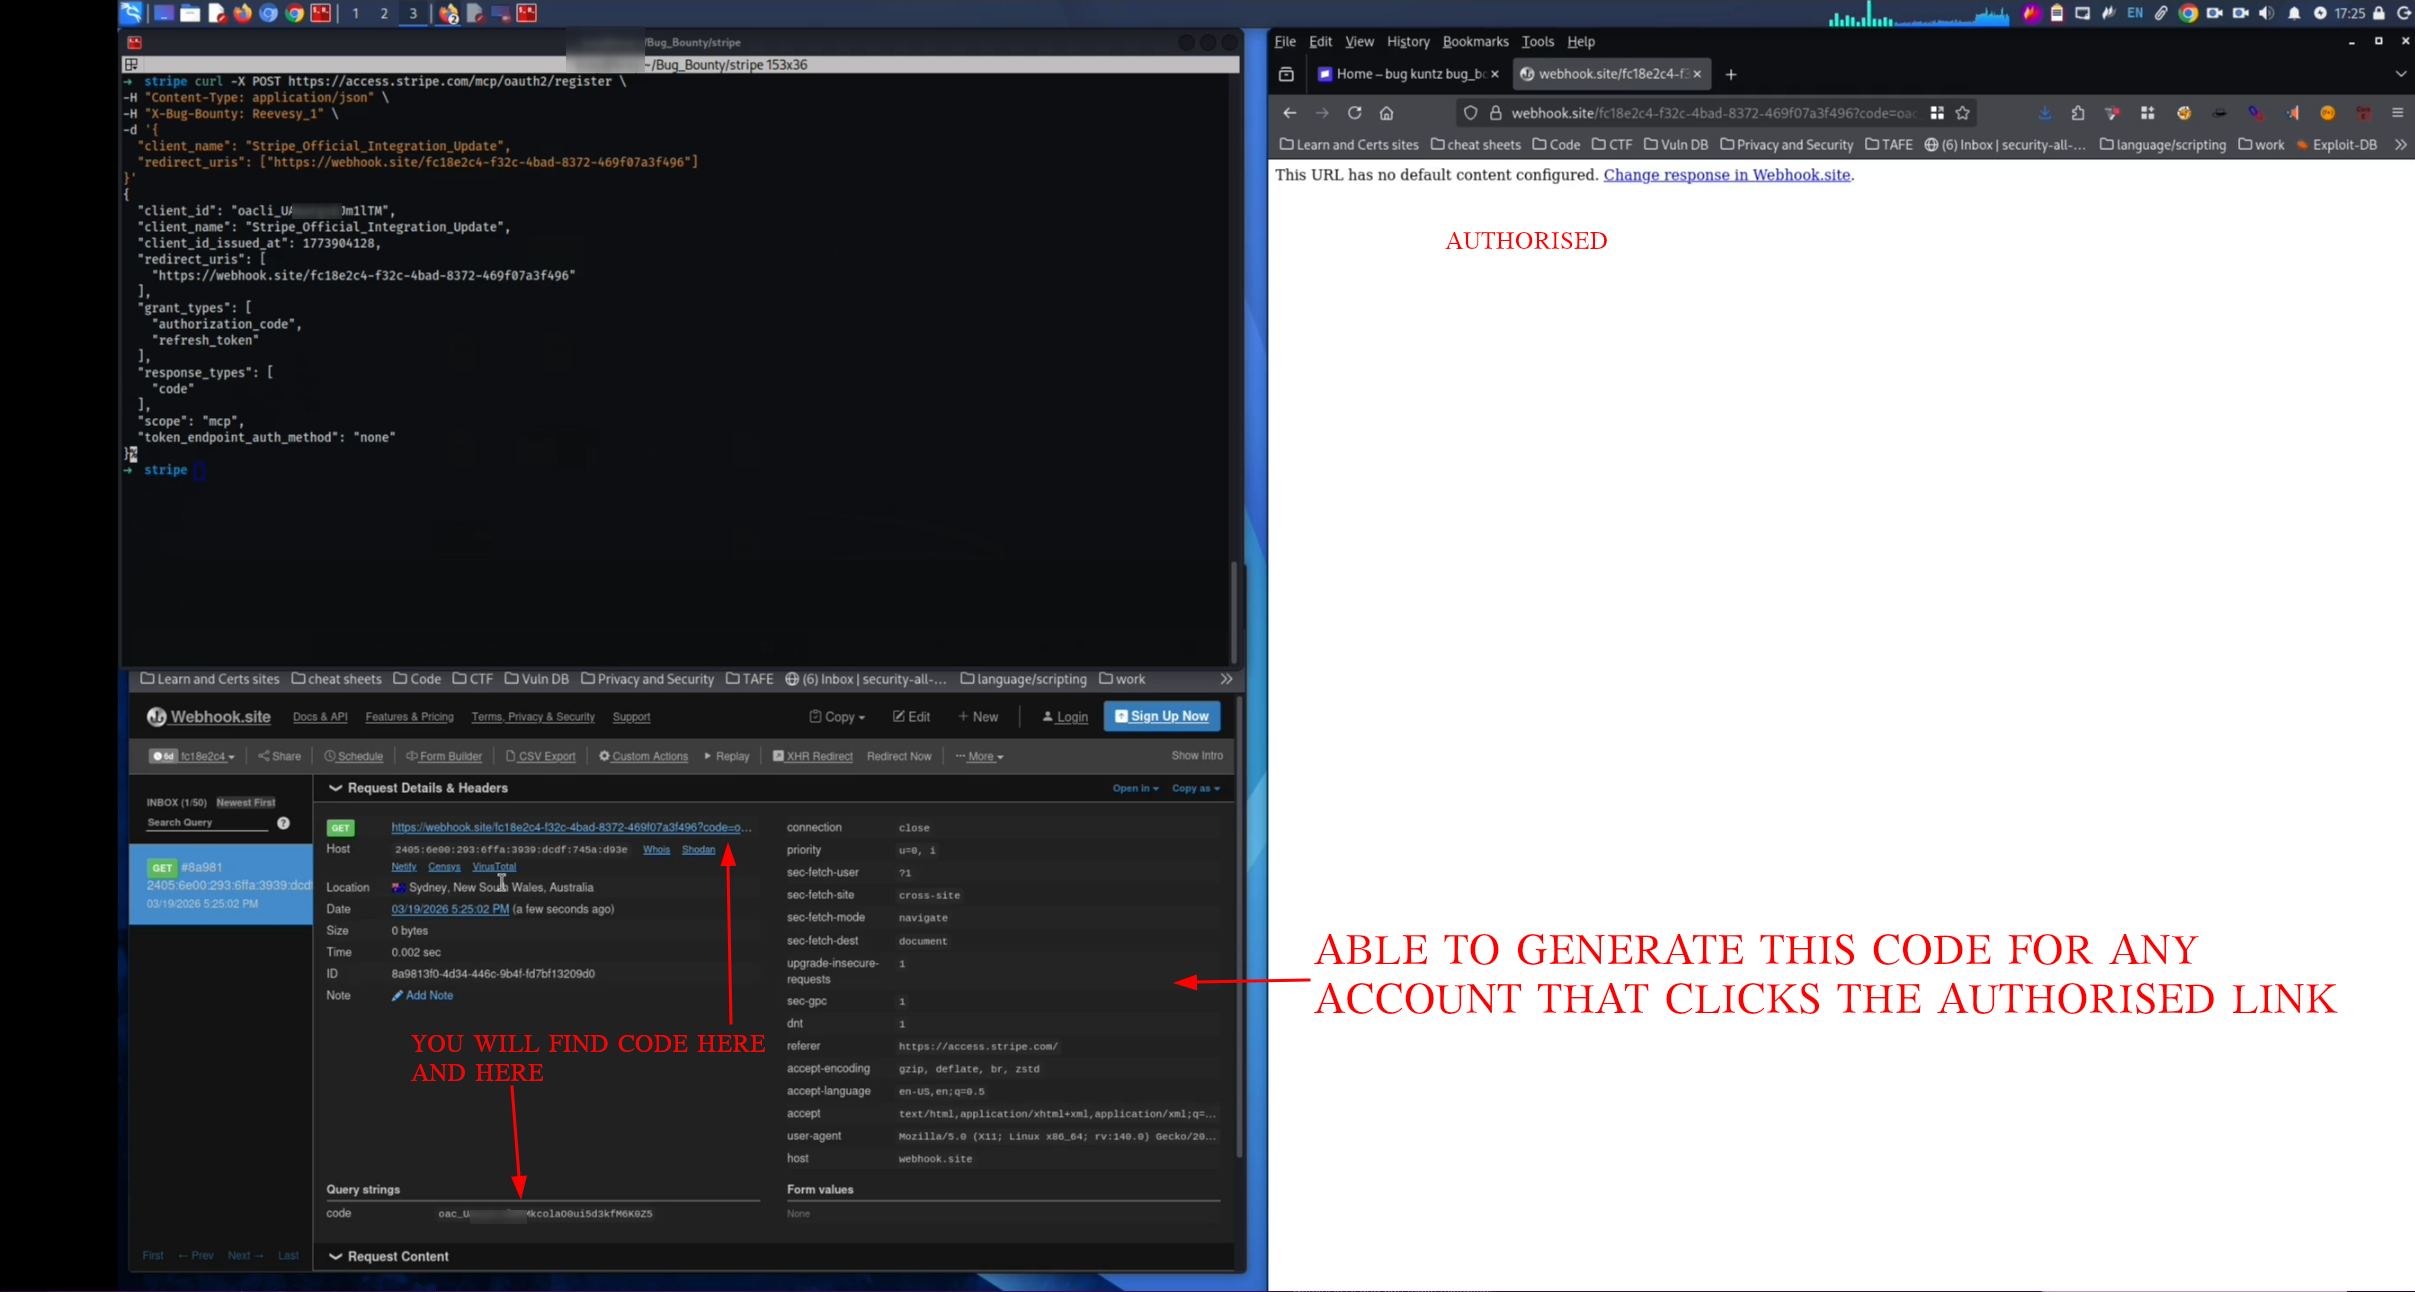Image resolution: width=2415 pixels, height=1292 pixels.
Task: Open the Tools menu
Action: coord(1538,42)
